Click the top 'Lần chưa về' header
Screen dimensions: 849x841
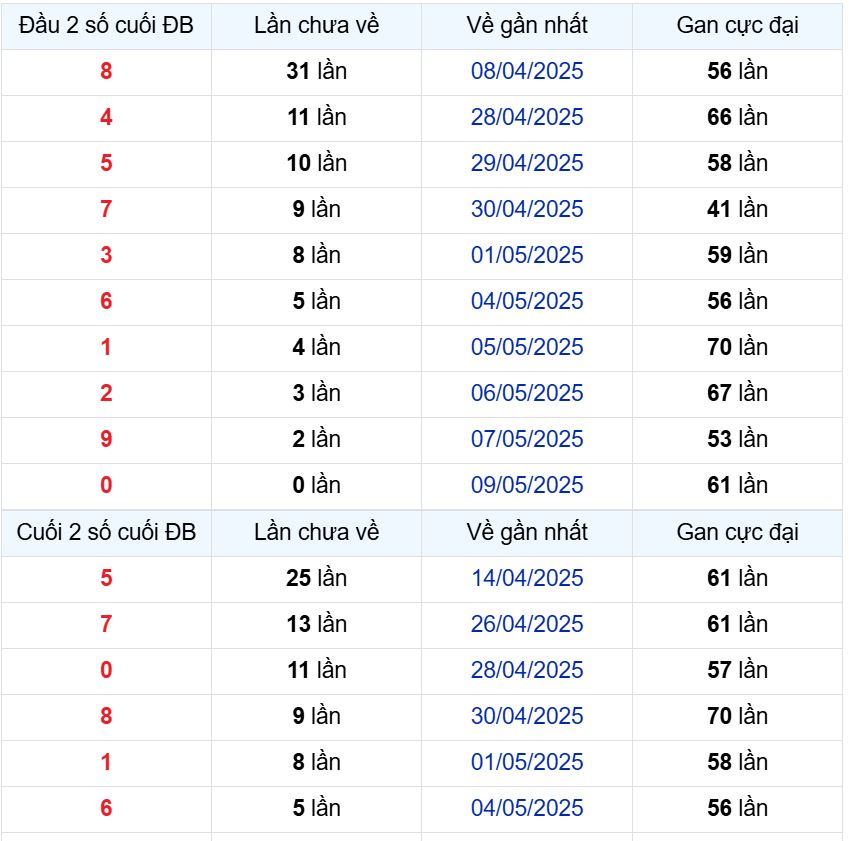[317, 25]
